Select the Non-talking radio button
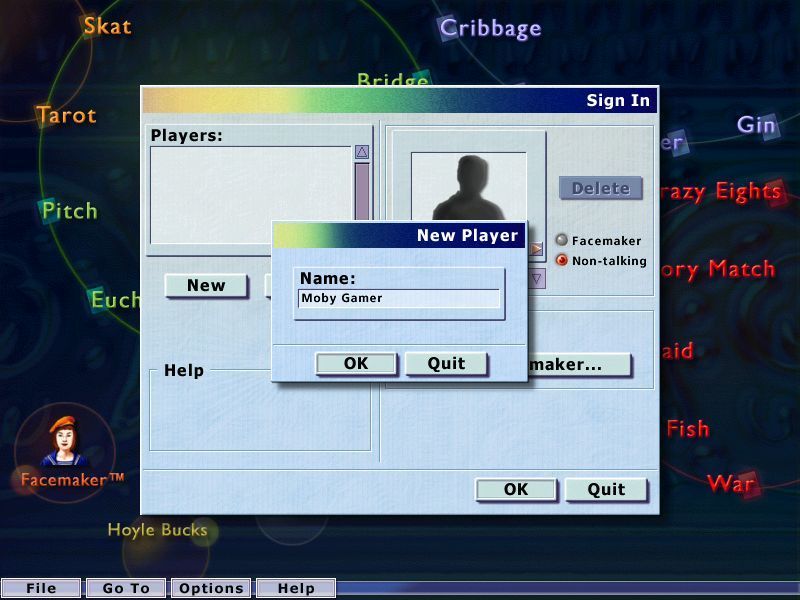This screenshot has width=800, height=600. pos(562,258)
